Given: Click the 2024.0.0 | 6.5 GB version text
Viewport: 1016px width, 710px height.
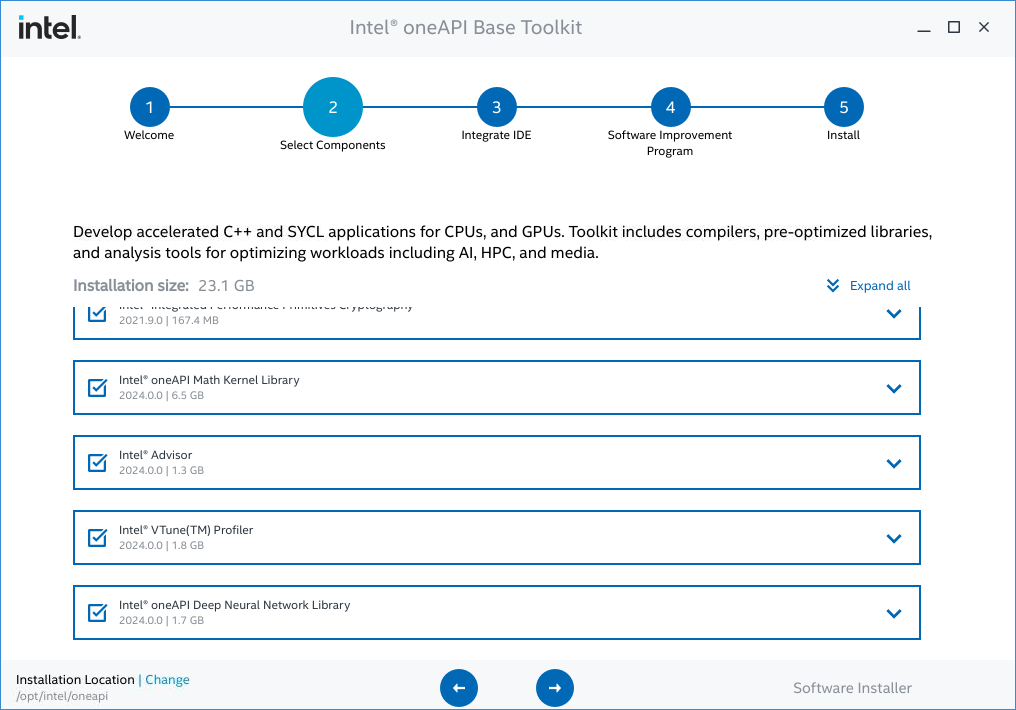Looking at the screenshot, I should click(x=161, y=395).
